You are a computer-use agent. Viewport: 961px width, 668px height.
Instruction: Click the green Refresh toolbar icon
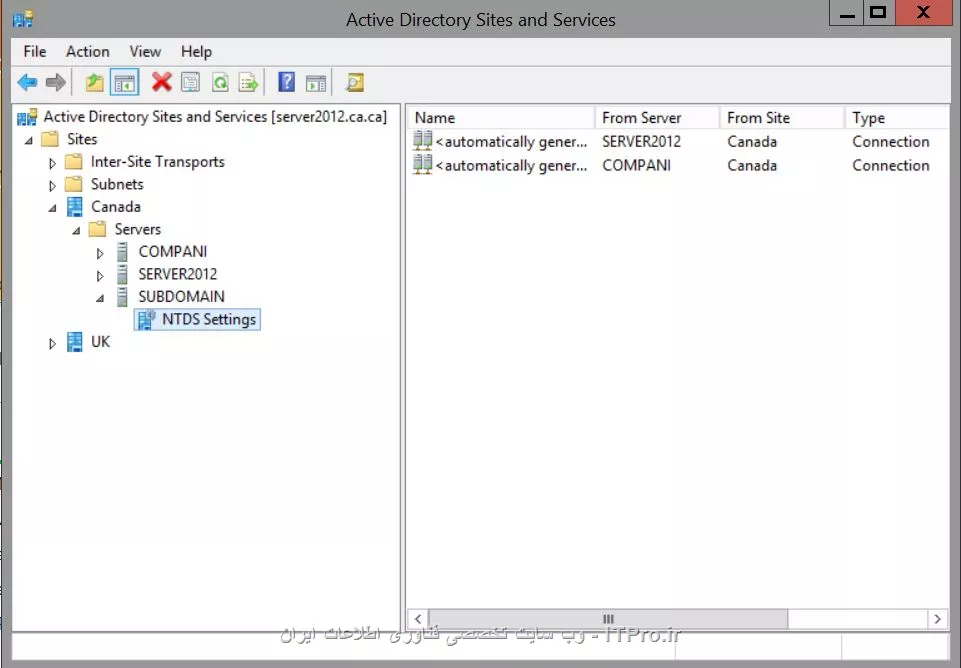click(x=220, y=82)
